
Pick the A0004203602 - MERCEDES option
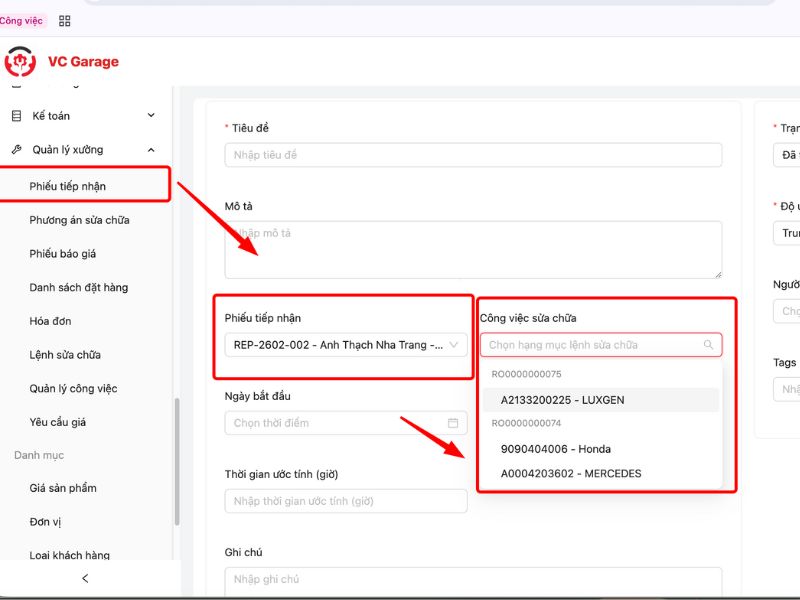point(570,473)
